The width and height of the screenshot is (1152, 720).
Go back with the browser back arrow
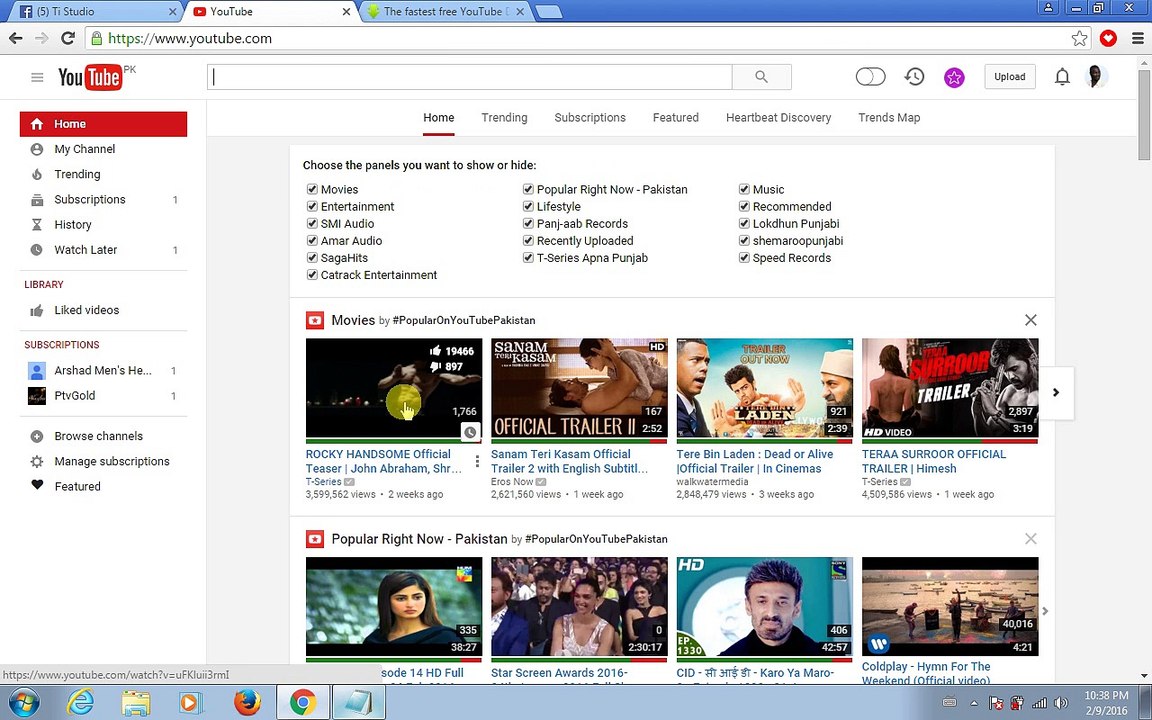15,38
